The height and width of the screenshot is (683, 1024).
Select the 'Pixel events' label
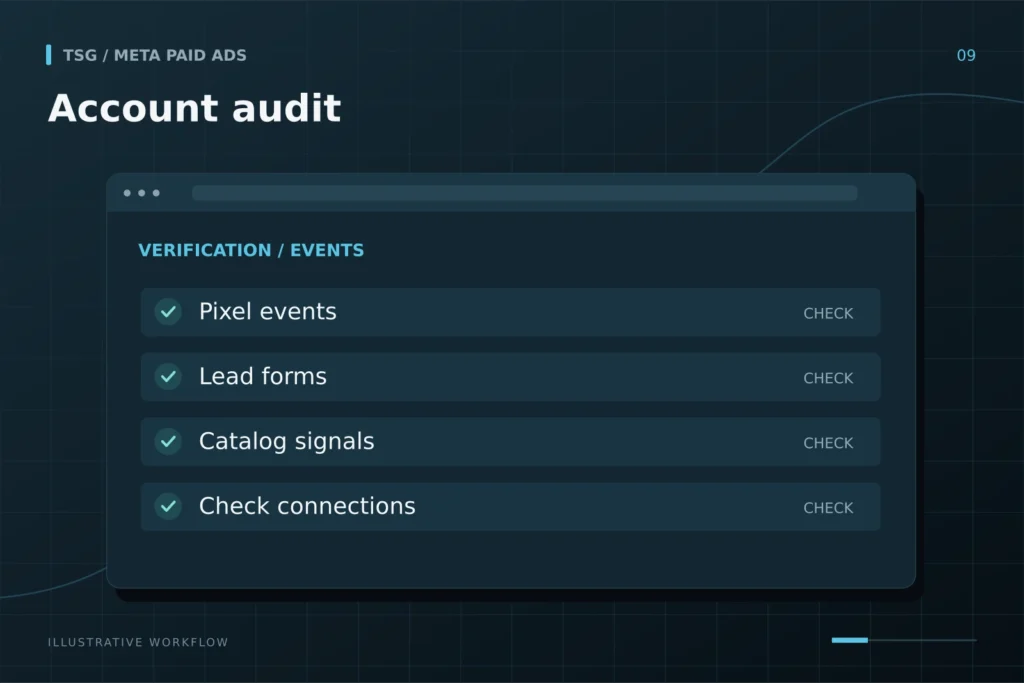pos(268,311)
